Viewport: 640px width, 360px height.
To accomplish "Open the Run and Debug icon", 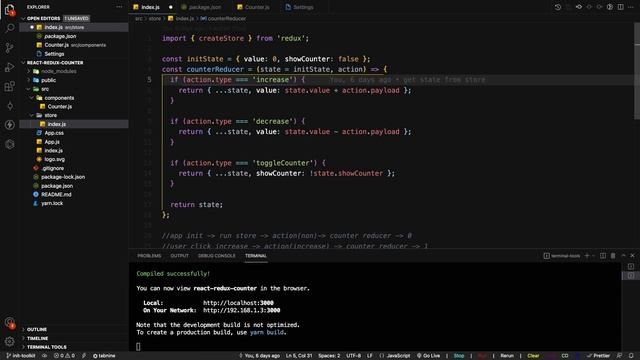I will click(9, 67).
